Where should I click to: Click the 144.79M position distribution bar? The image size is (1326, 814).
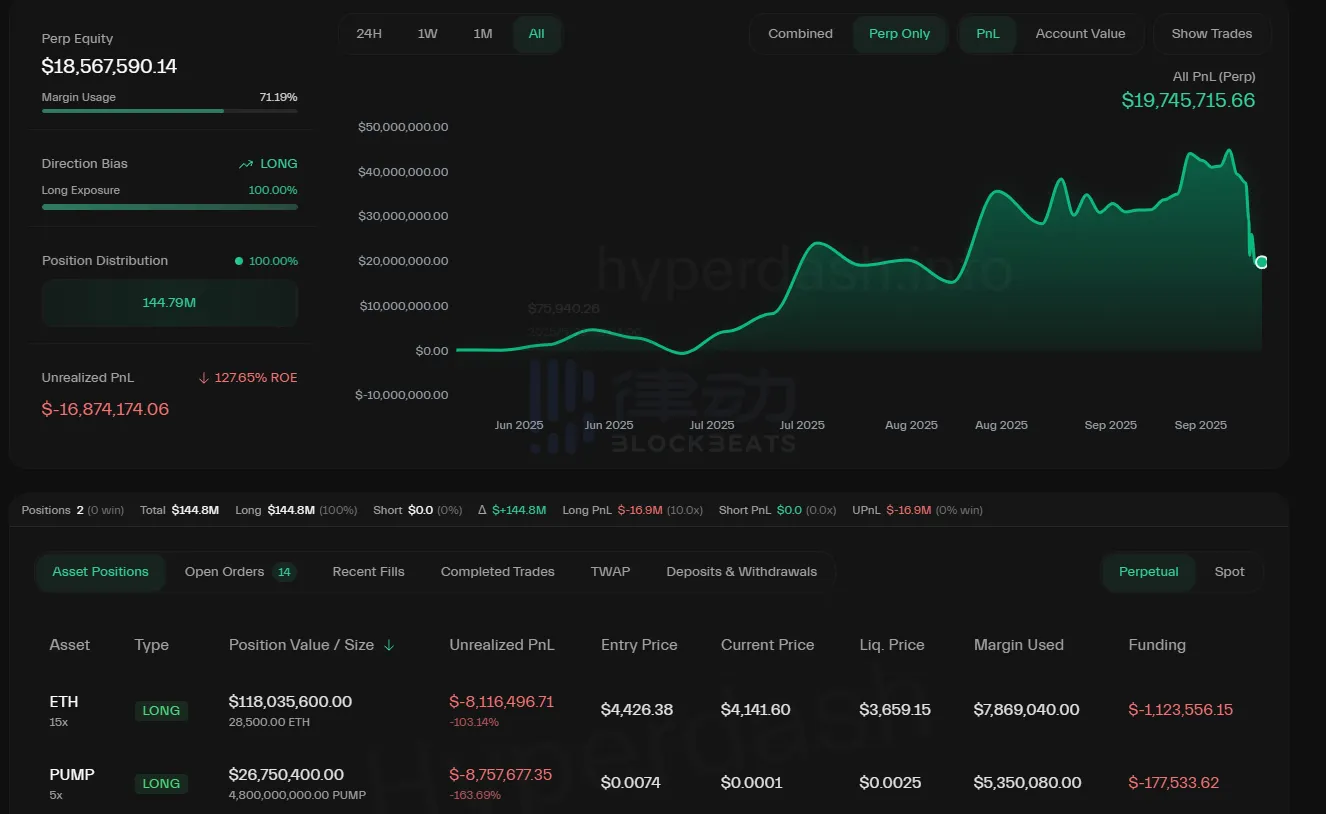click(169, 302)
